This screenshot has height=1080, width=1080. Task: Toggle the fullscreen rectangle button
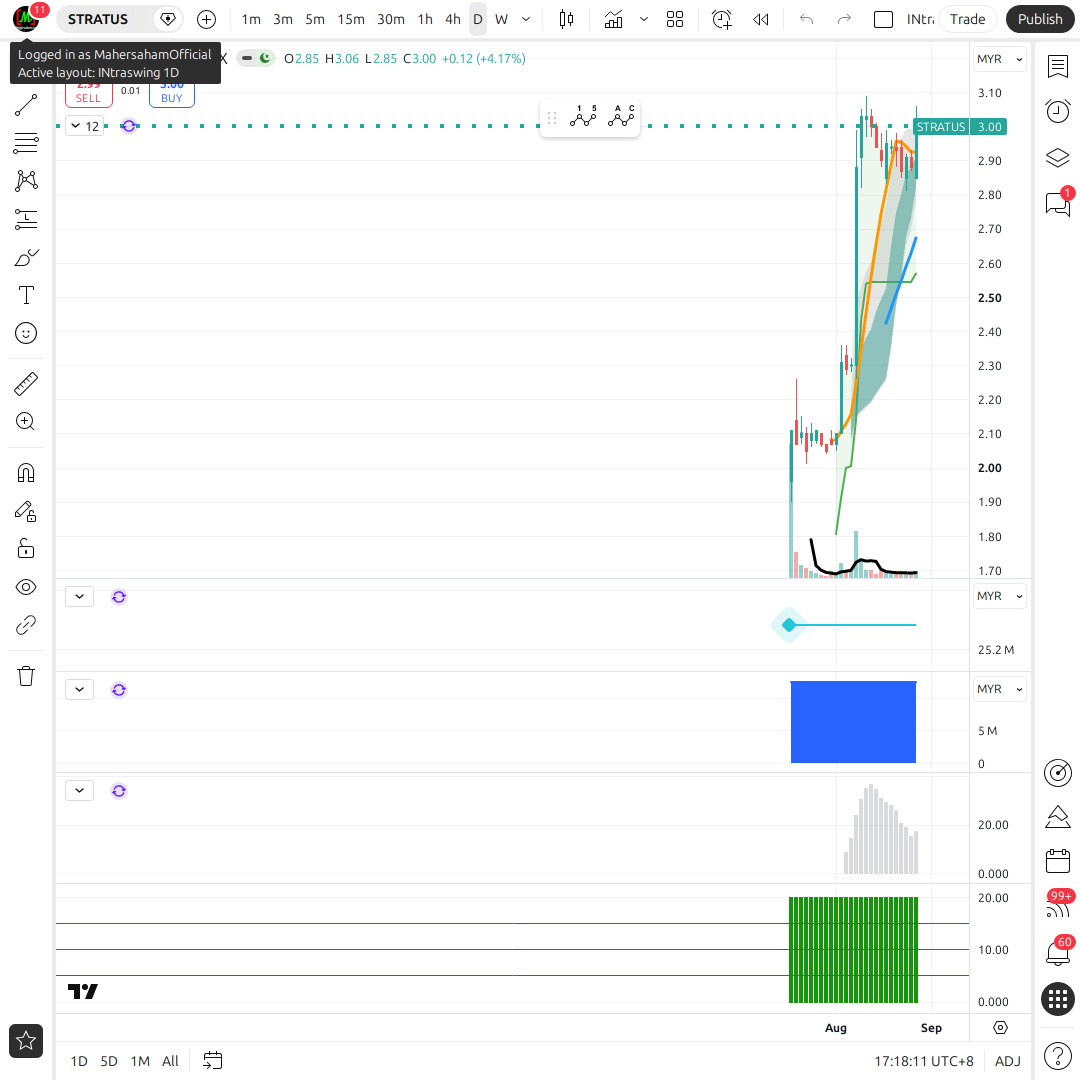(x=883, y=19)
